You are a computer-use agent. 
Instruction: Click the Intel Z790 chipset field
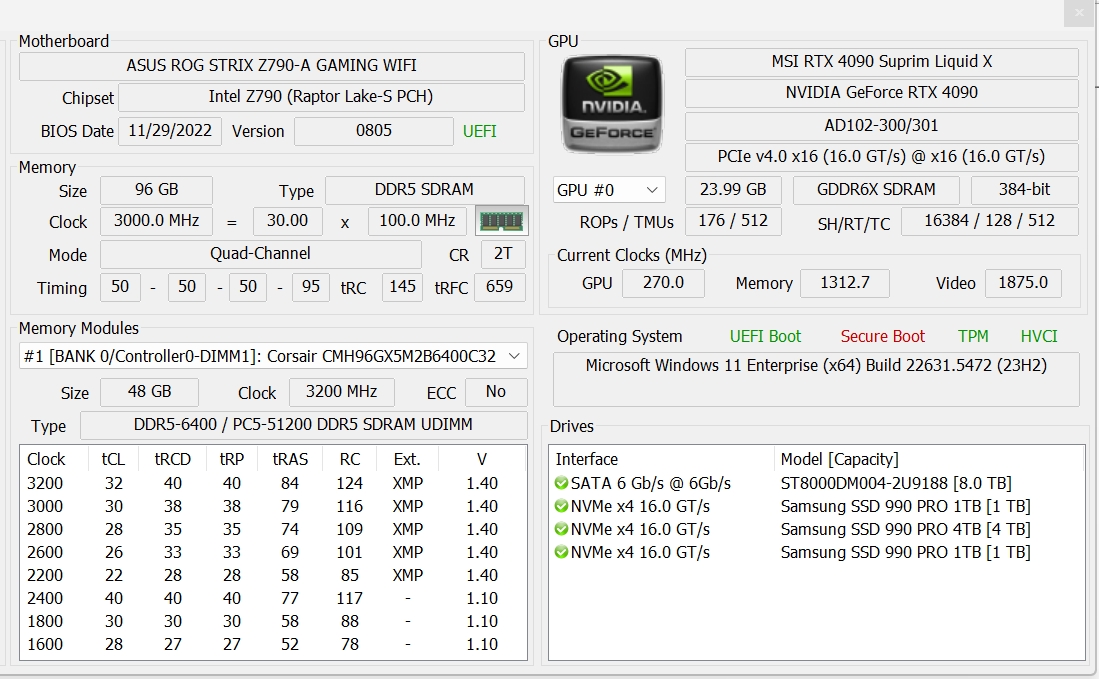tap(321, 97)
